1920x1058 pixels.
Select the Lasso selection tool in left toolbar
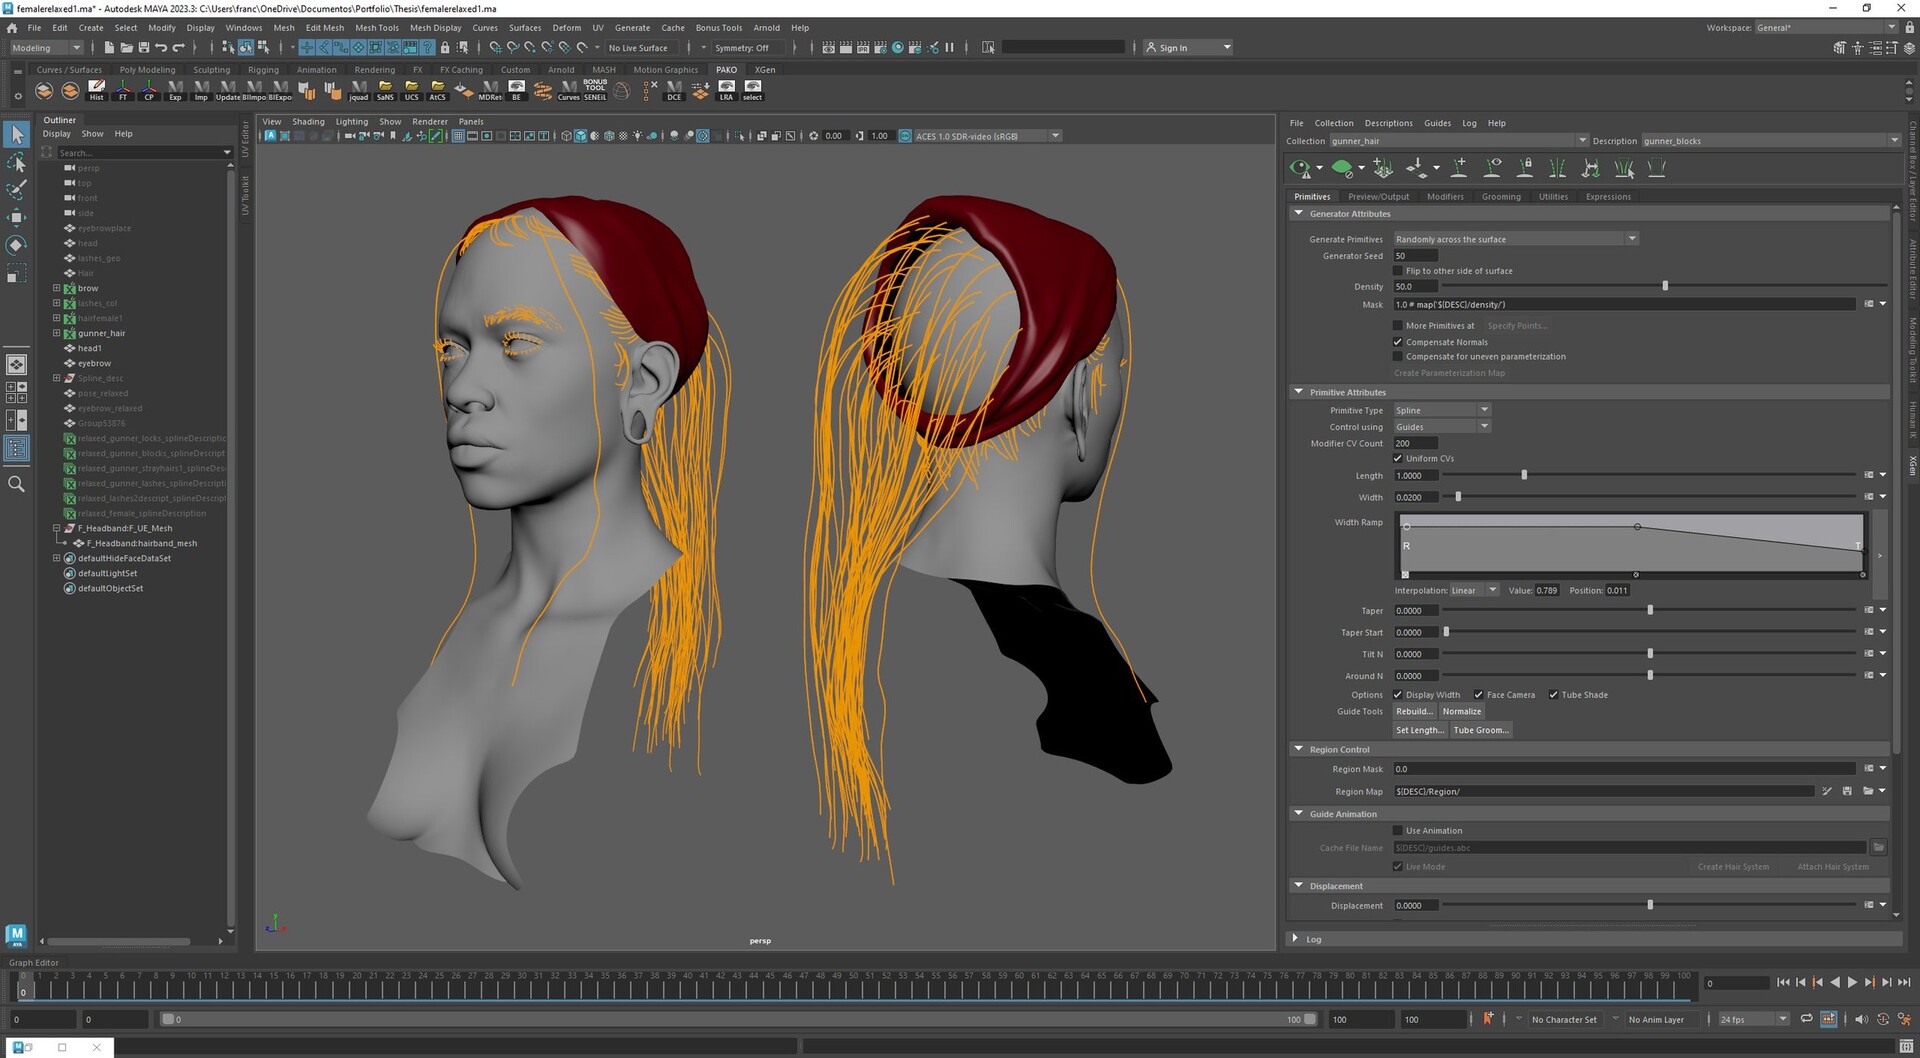coord(16,164)
